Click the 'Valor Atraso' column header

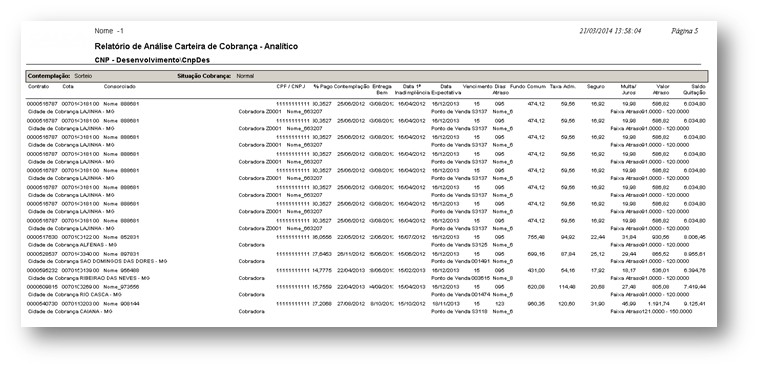coord(662,89)
